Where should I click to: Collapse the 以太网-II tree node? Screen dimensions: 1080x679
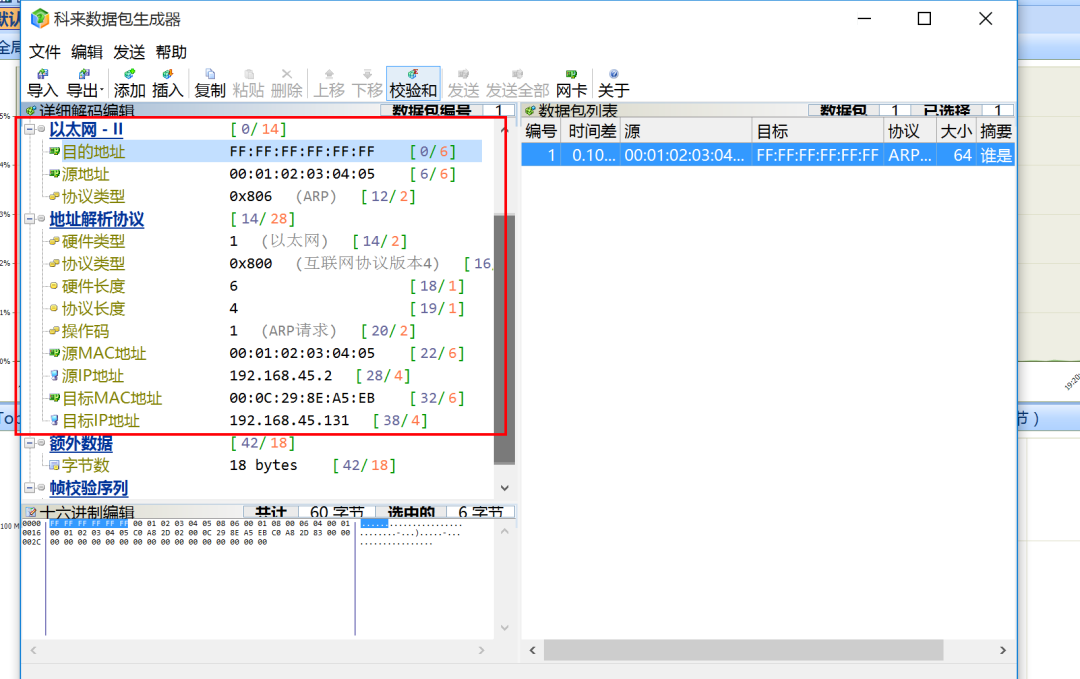pyautogui.click(x=30, y=129)
